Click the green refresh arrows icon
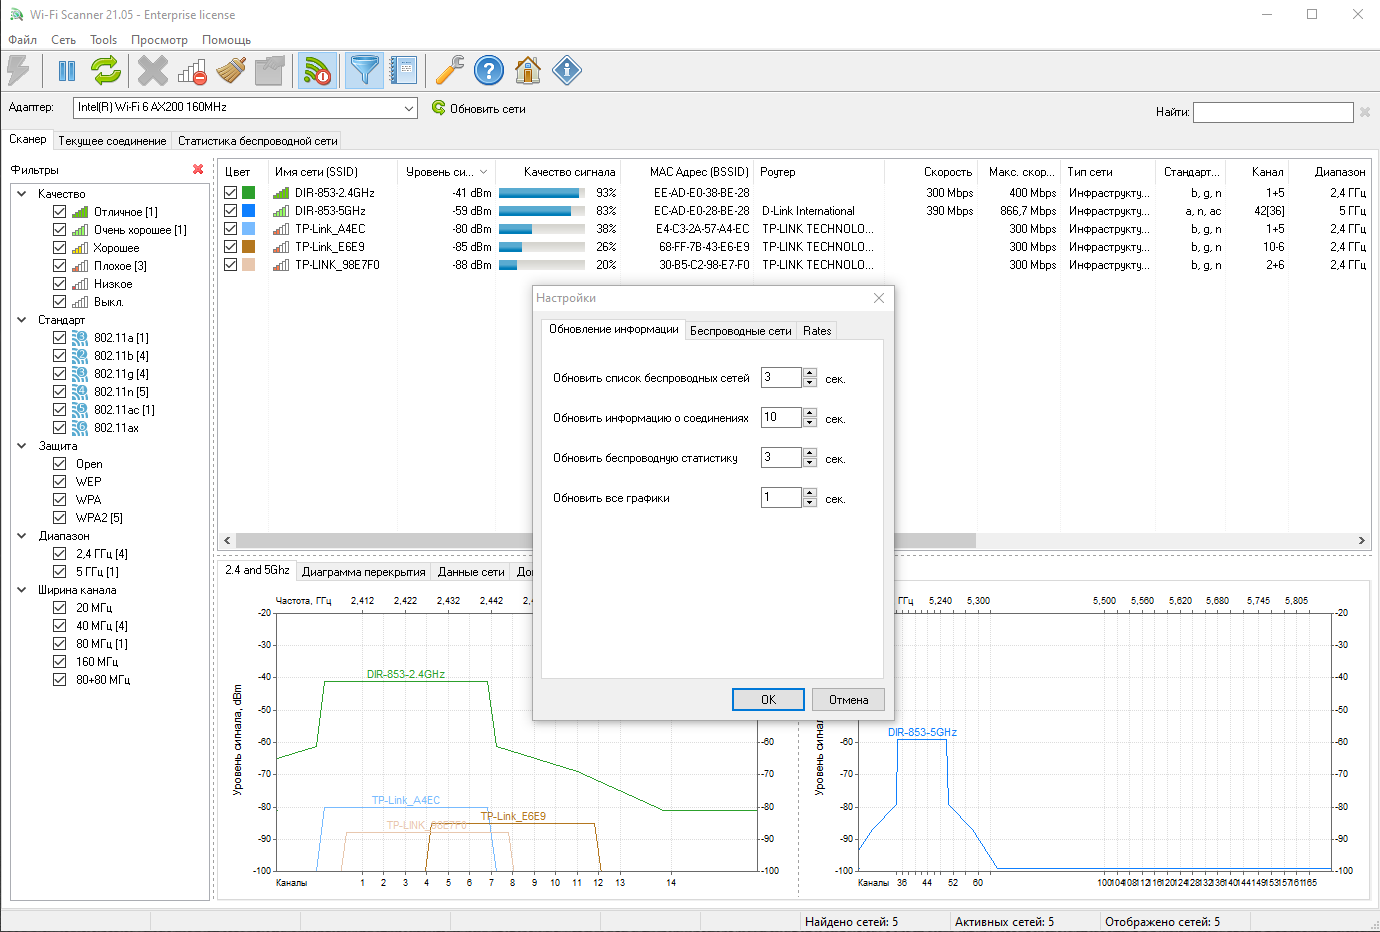Screen dimensions: 1380x932 point(106,71)
